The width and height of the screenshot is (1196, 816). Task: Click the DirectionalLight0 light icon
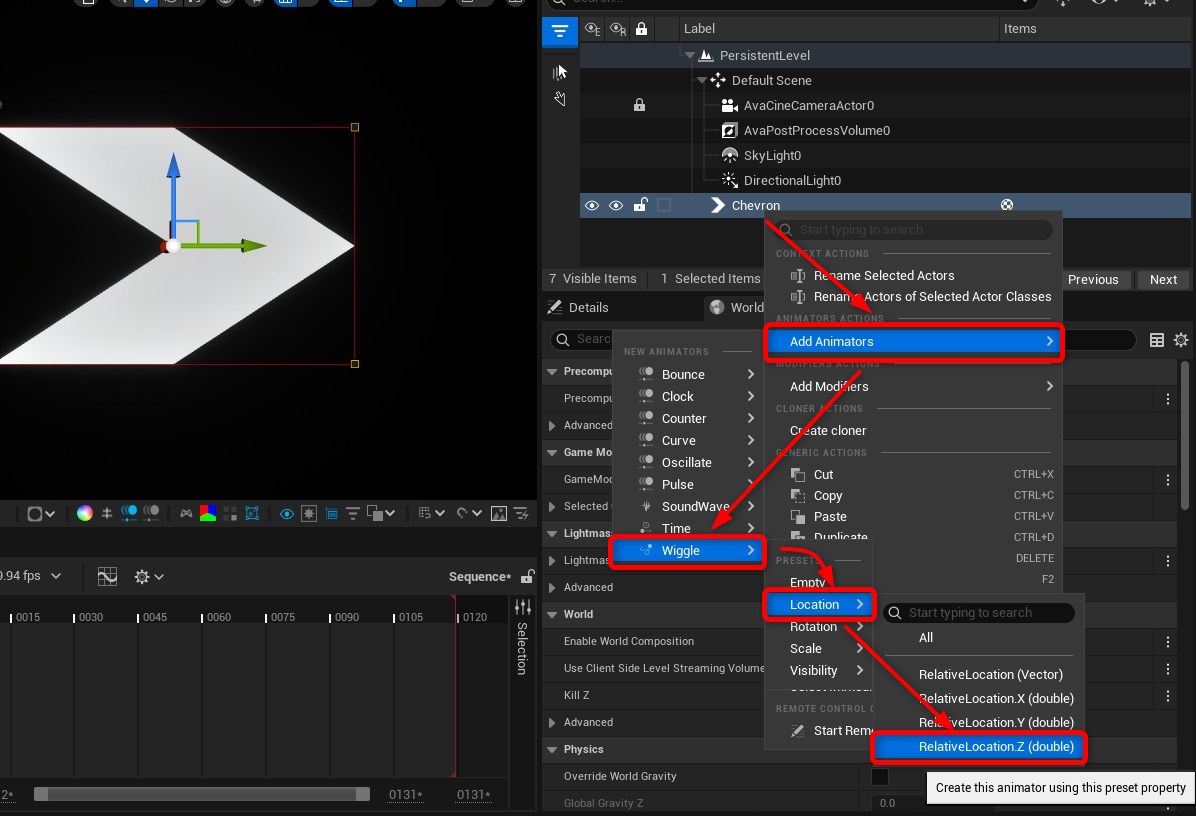(729, 180)
